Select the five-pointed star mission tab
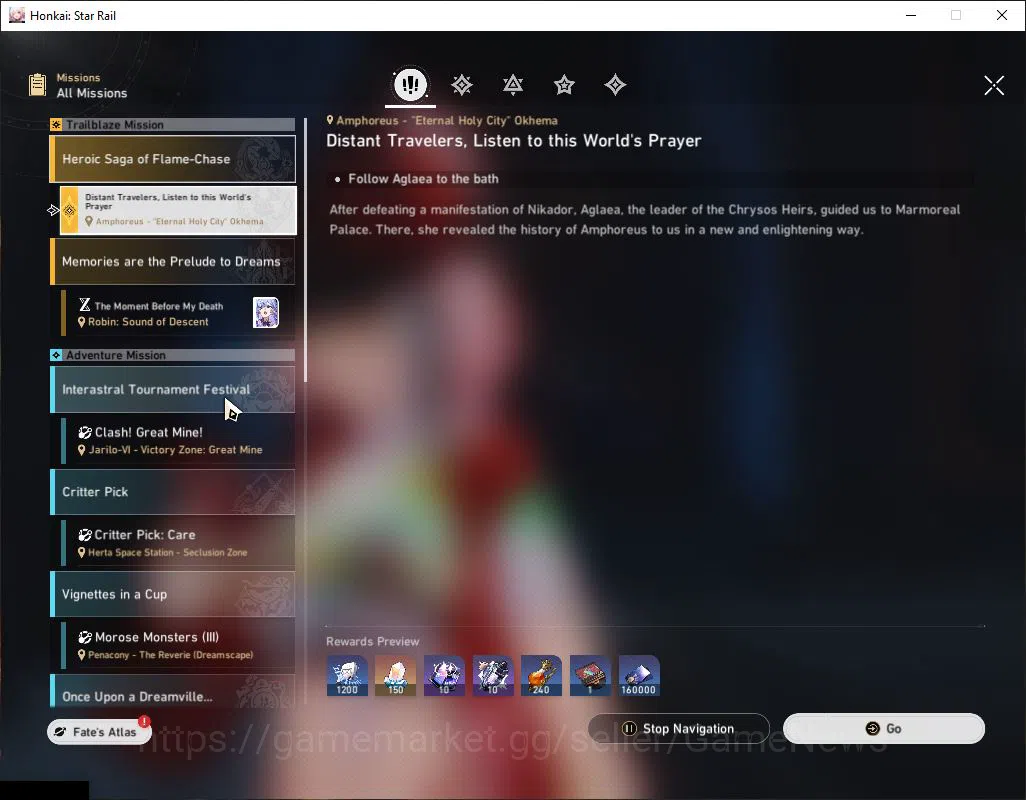The height and width of the screenshot is (800, 1026). coord(564,84)
